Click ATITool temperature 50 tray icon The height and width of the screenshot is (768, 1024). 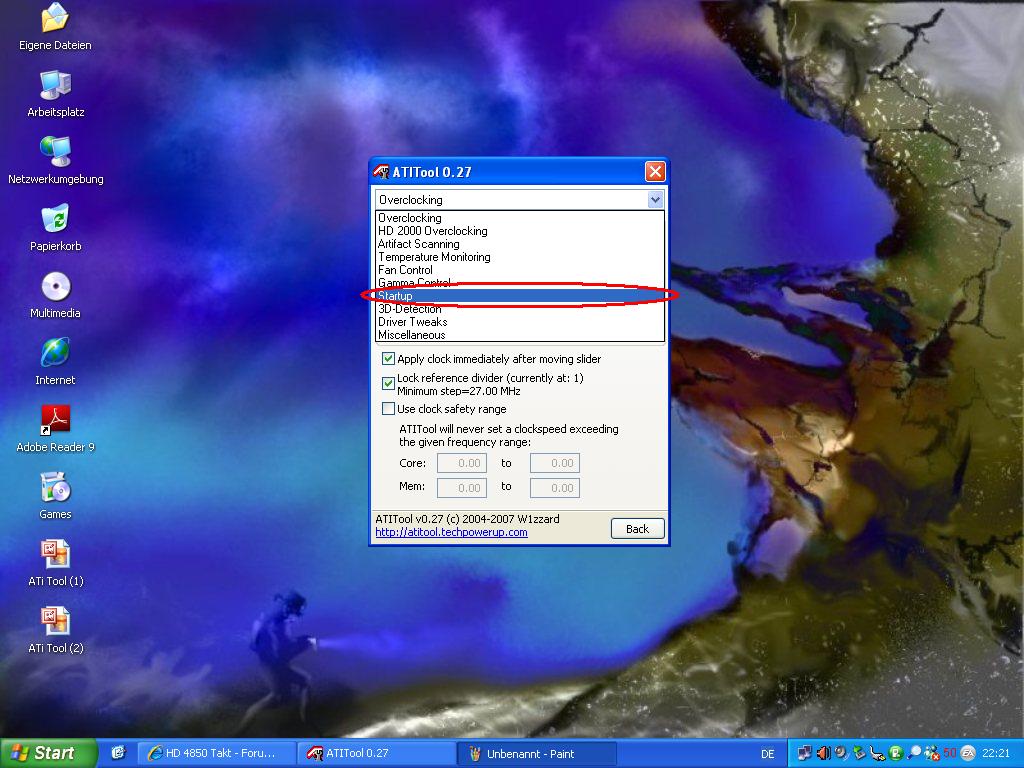[950, 753]
